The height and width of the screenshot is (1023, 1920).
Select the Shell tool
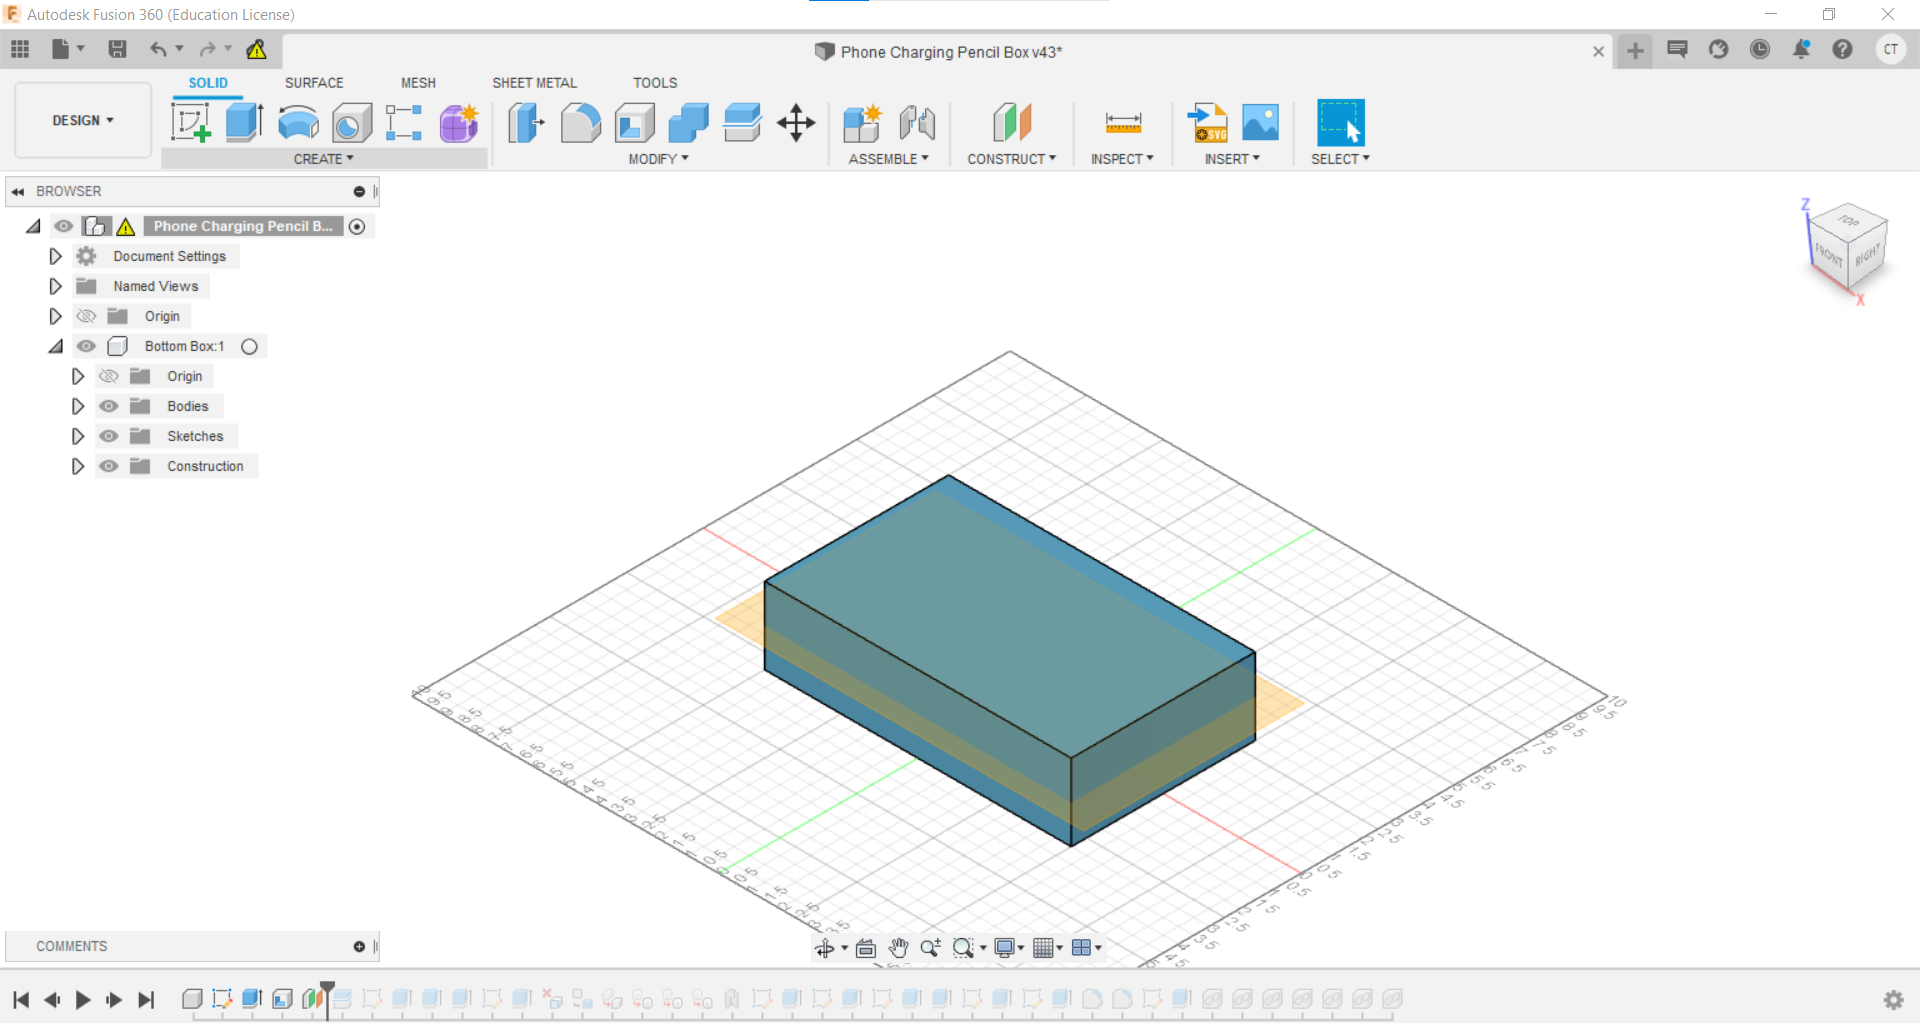pos(635,123)
